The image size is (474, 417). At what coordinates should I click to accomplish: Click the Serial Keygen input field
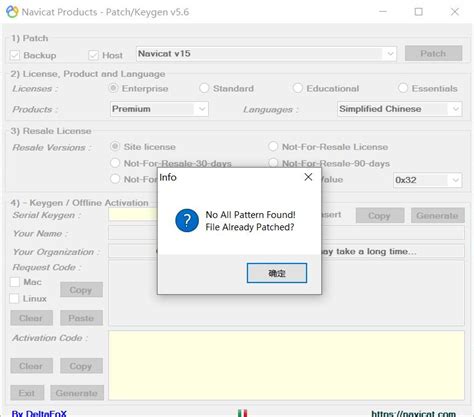point(133,215)
